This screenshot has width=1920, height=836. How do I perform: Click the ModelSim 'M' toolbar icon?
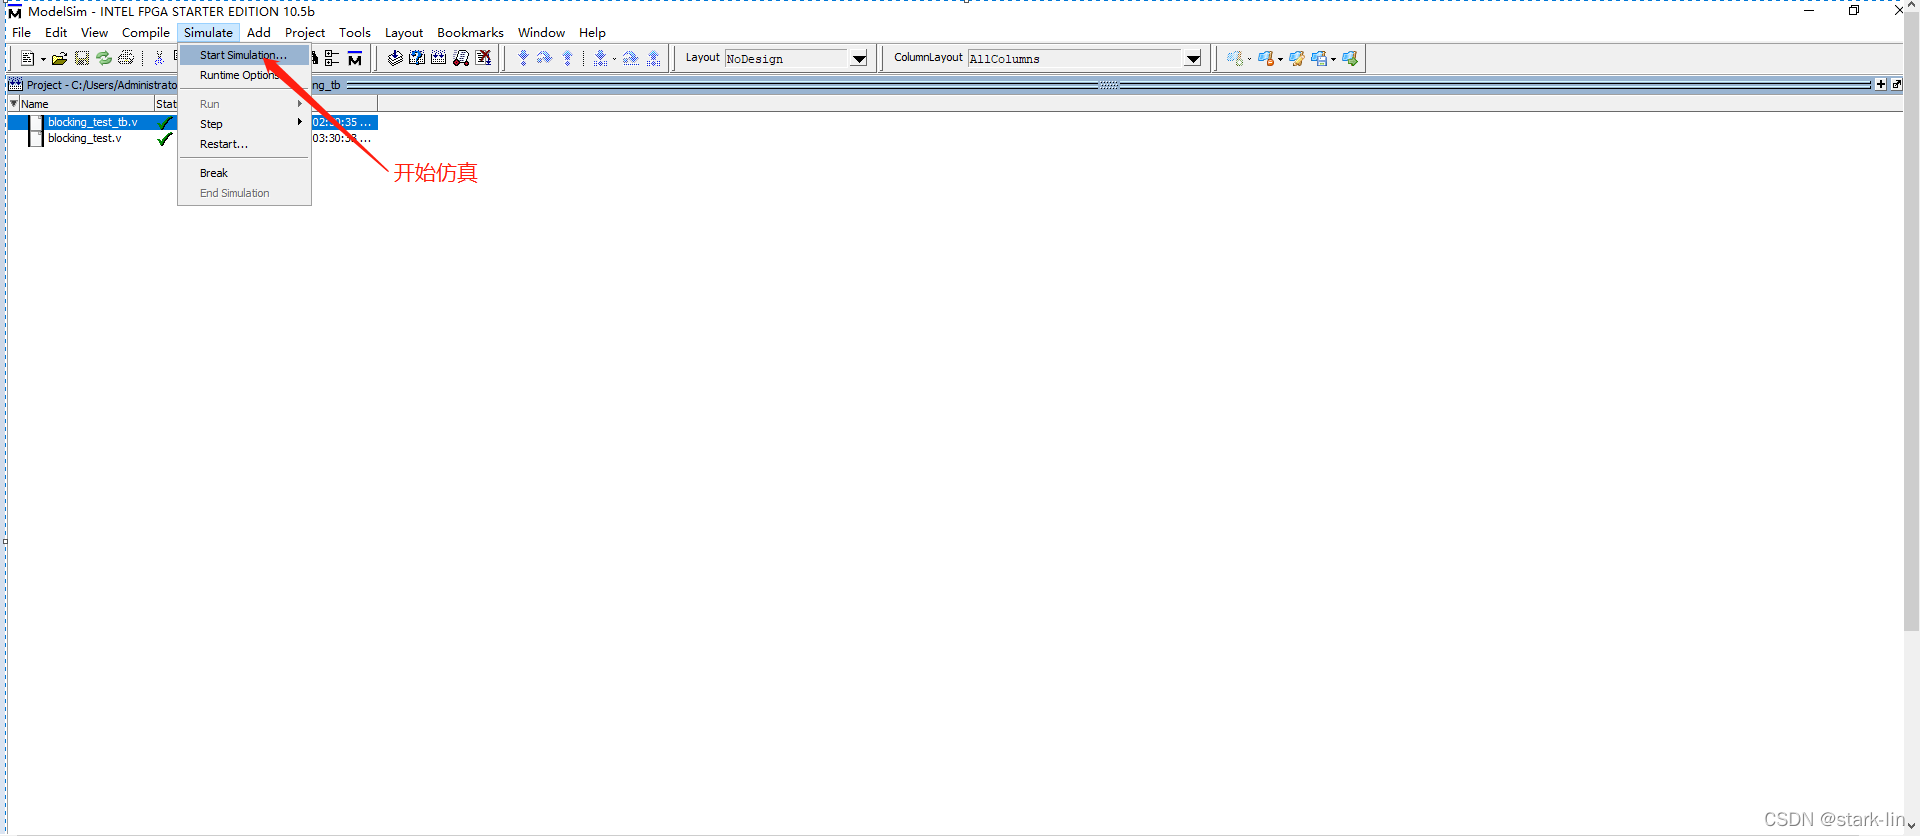[x=355, y=58]
